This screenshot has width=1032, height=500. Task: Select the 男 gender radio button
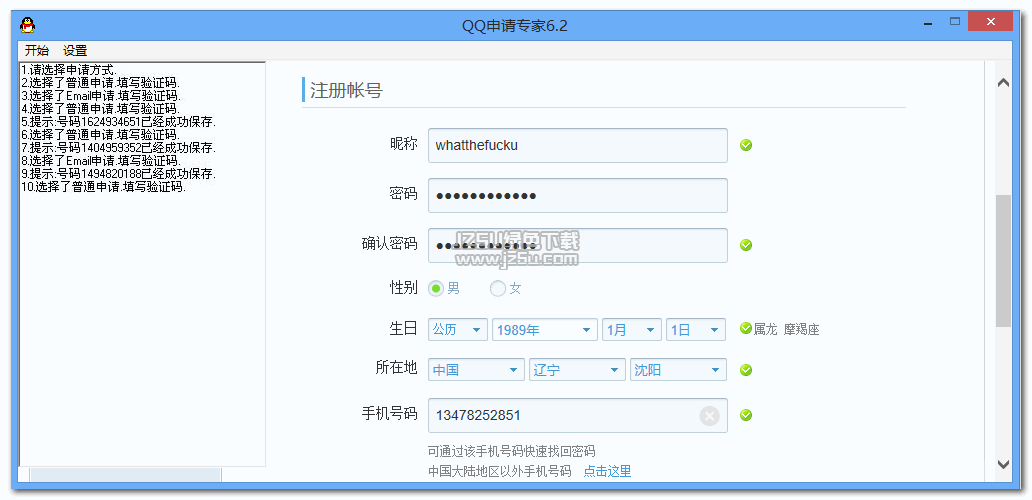(x=436, y=288)
